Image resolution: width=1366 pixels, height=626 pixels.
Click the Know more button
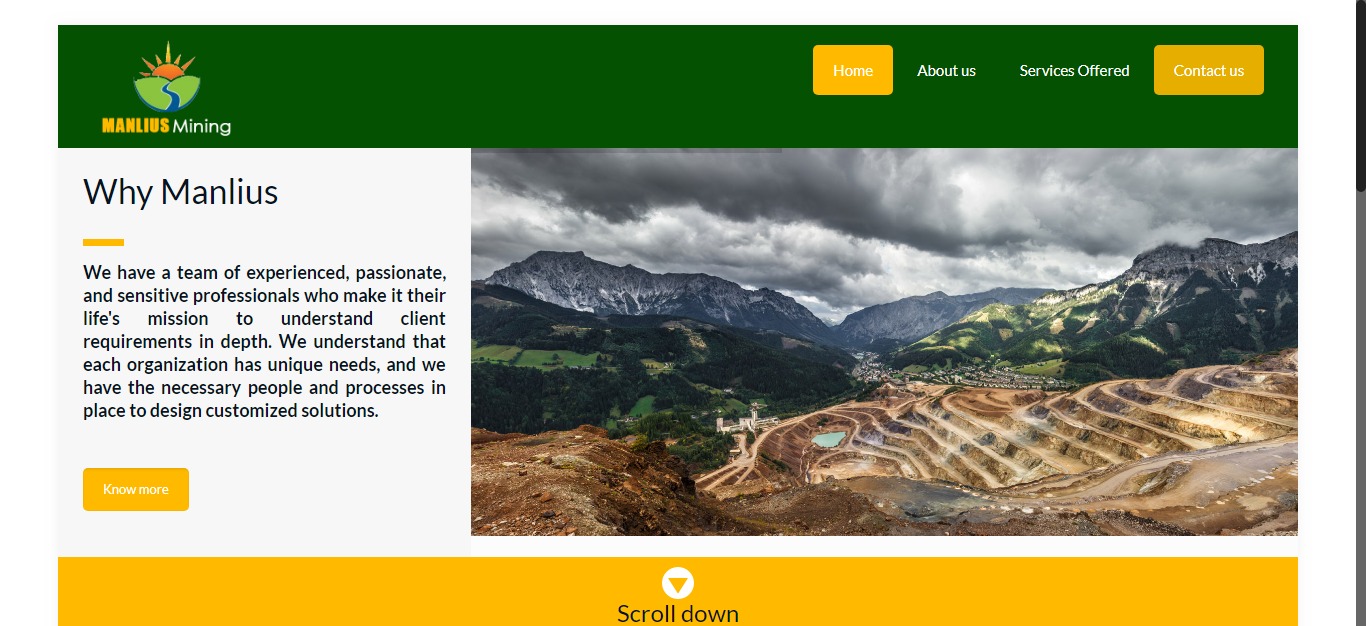(x=136, y=489)
